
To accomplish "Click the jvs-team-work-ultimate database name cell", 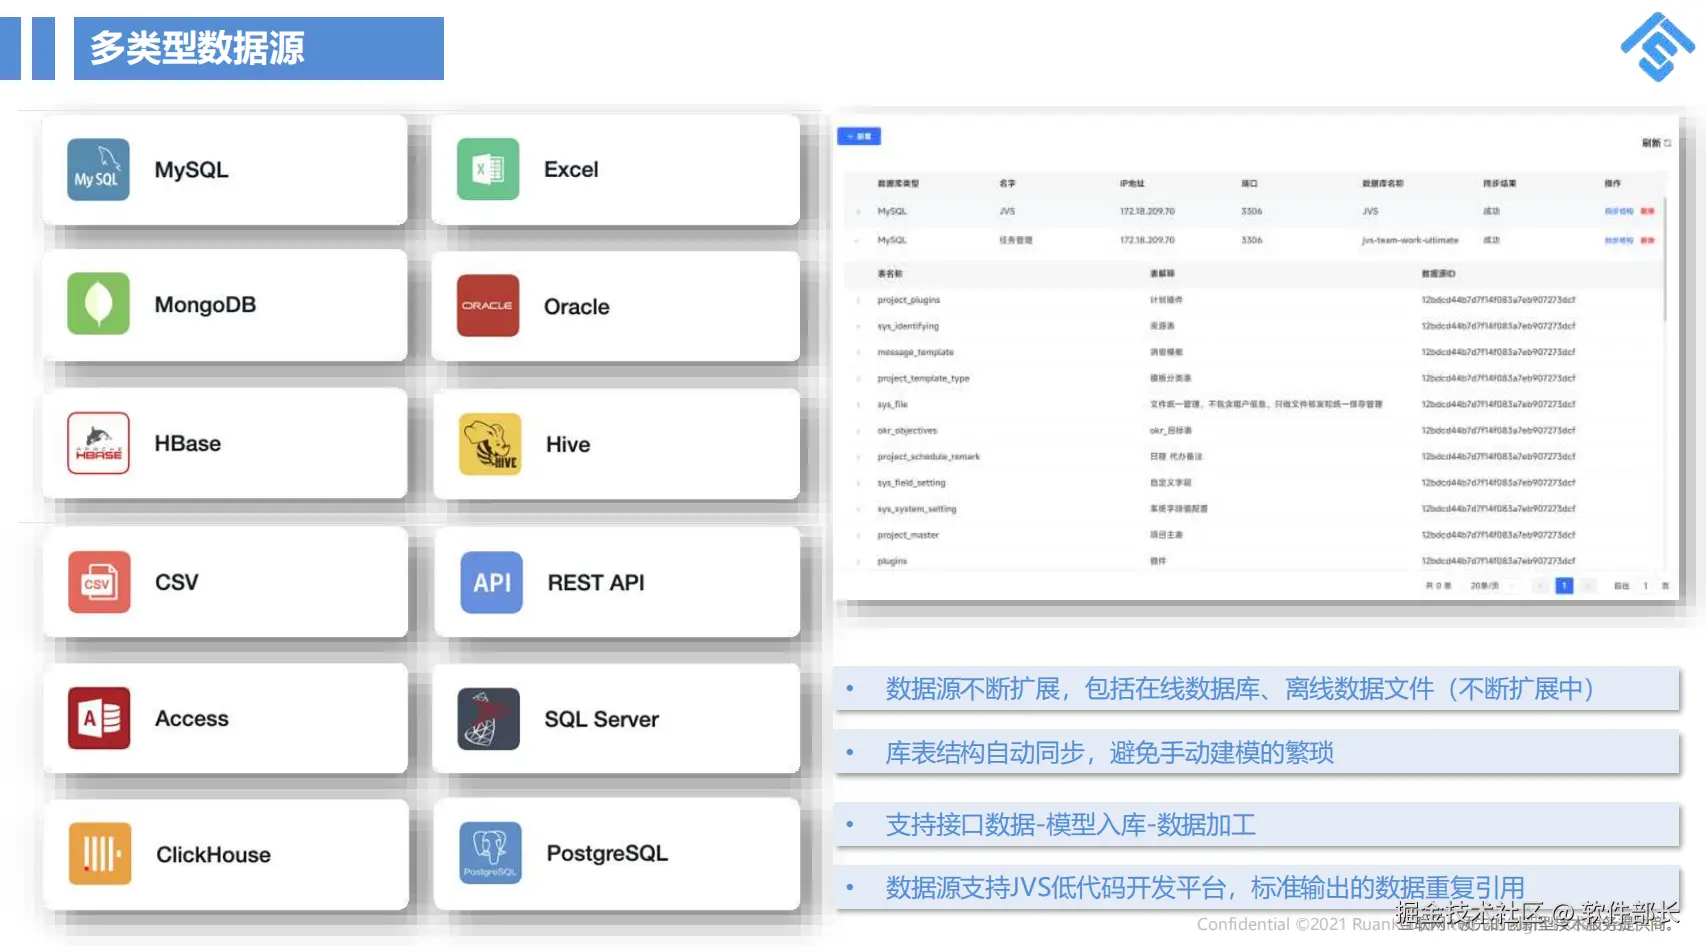I will 1410,240.
